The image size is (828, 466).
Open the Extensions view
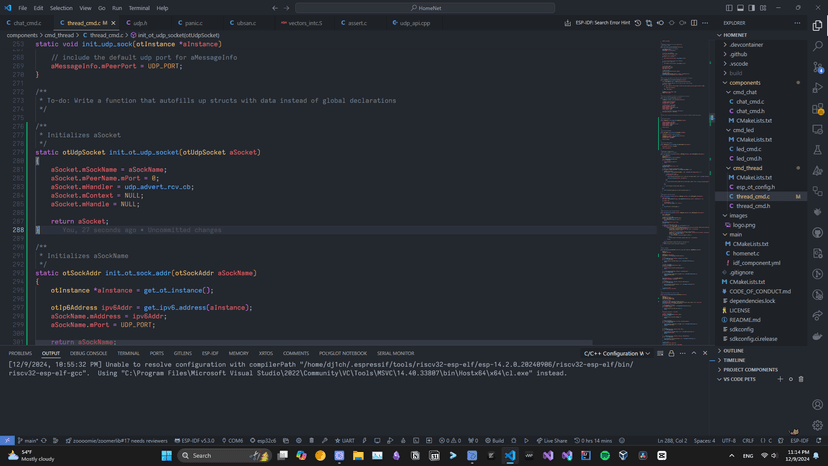(x=817, y=109)
